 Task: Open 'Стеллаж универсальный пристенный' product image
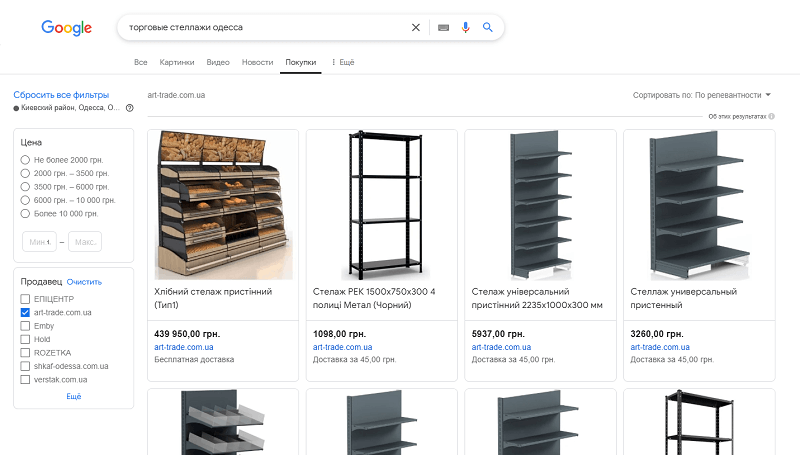coord(699,205)
